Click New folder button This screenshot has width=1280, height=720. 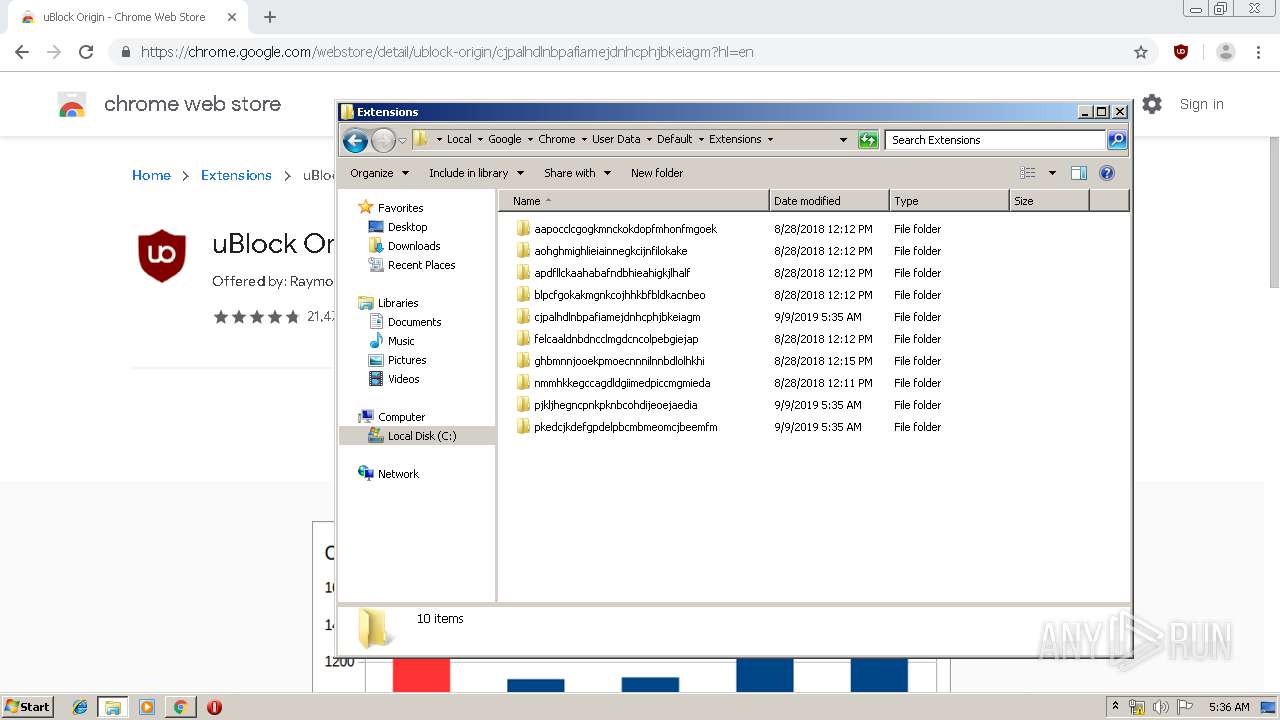tap(657, 173)
